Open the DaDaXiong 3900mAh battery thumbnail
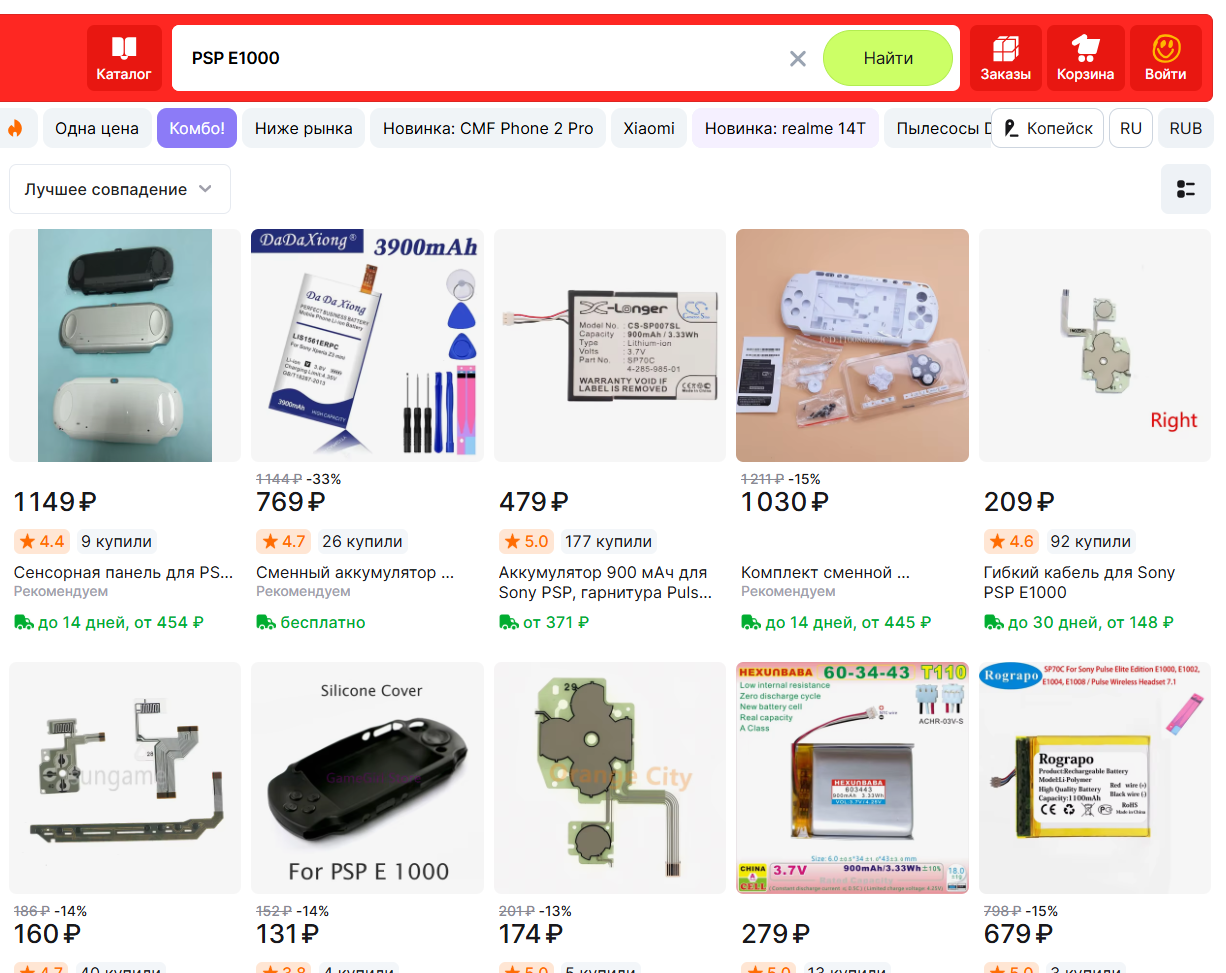This screenshot has width=1226, height=973. pyautogui.click(x=367, y=345)
